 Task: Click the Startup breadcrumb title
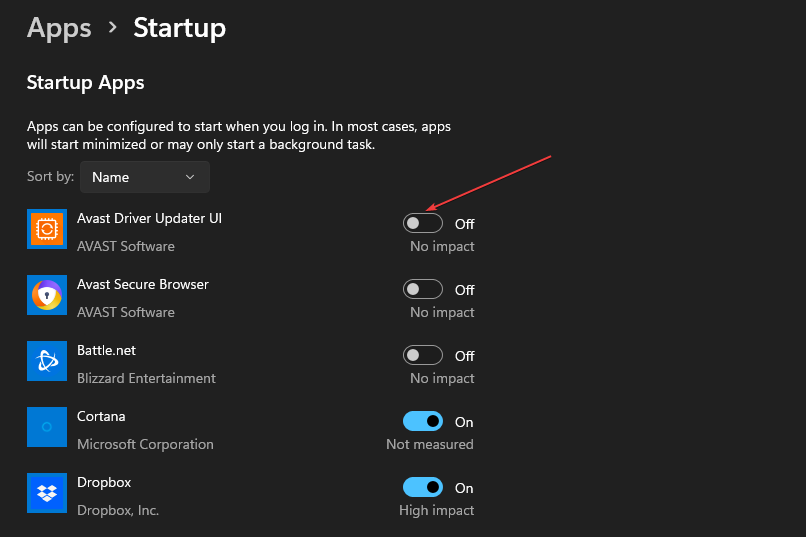(x=180, y=28)
